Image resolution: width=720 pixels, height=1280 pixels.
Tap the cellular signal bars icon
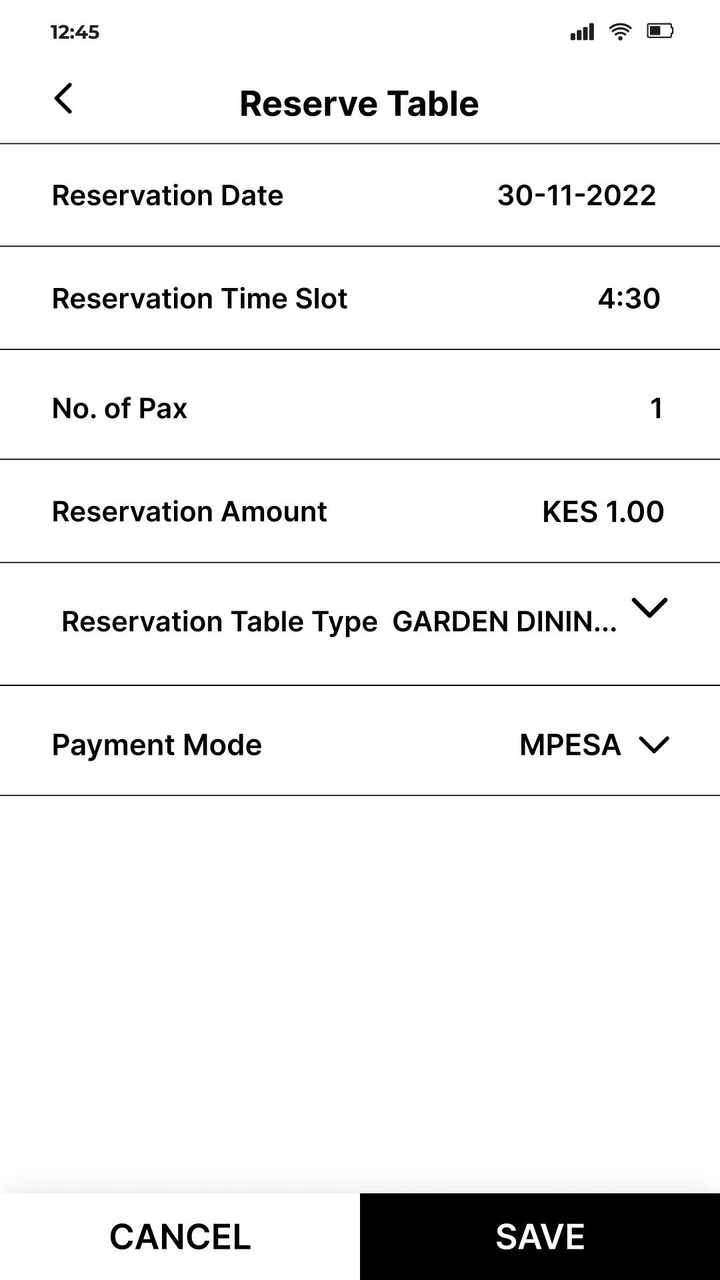point(582,33)
